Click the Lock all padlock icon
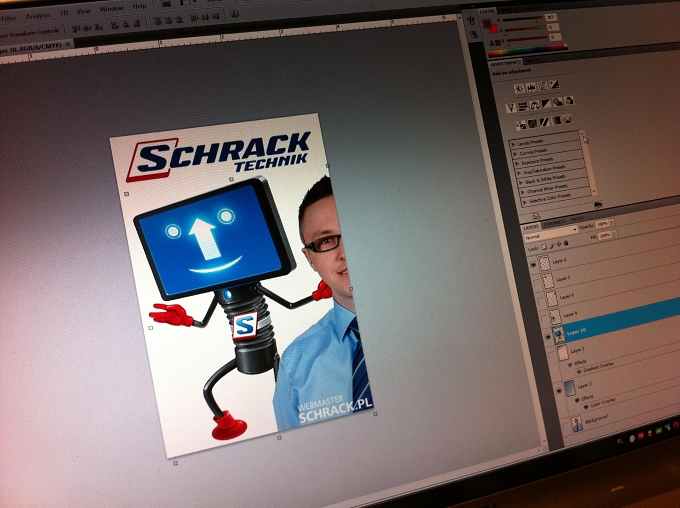 (566, 243)
